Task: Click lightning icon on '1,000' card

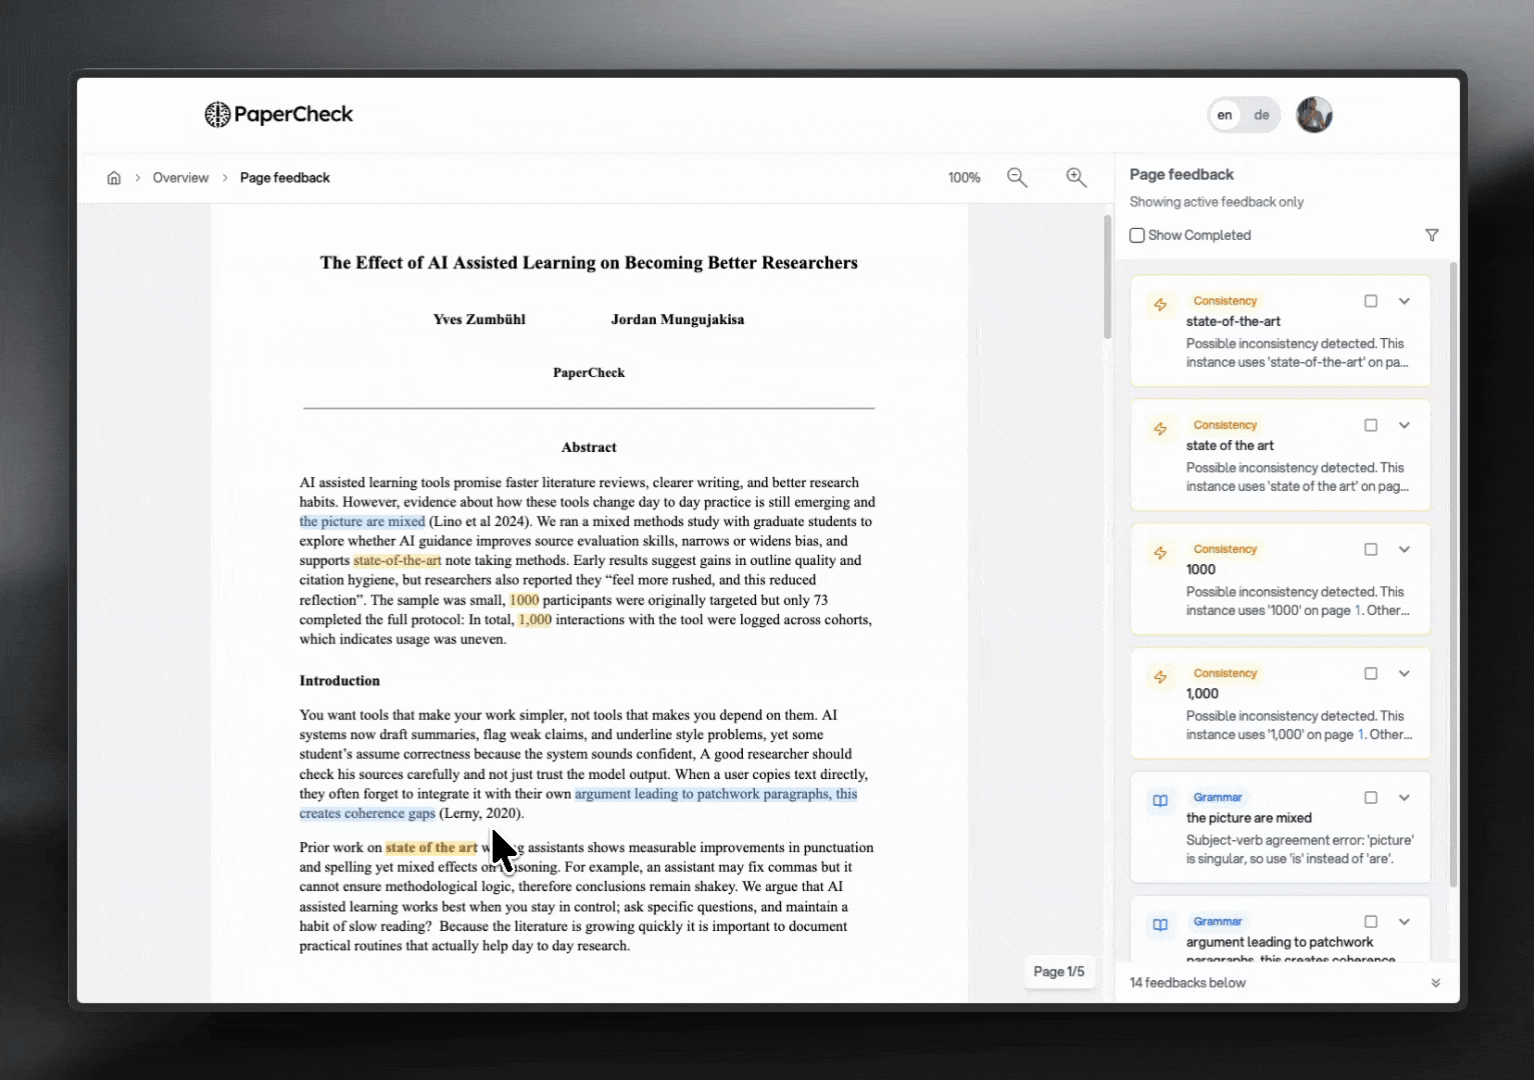Action: click(1160, 677)
